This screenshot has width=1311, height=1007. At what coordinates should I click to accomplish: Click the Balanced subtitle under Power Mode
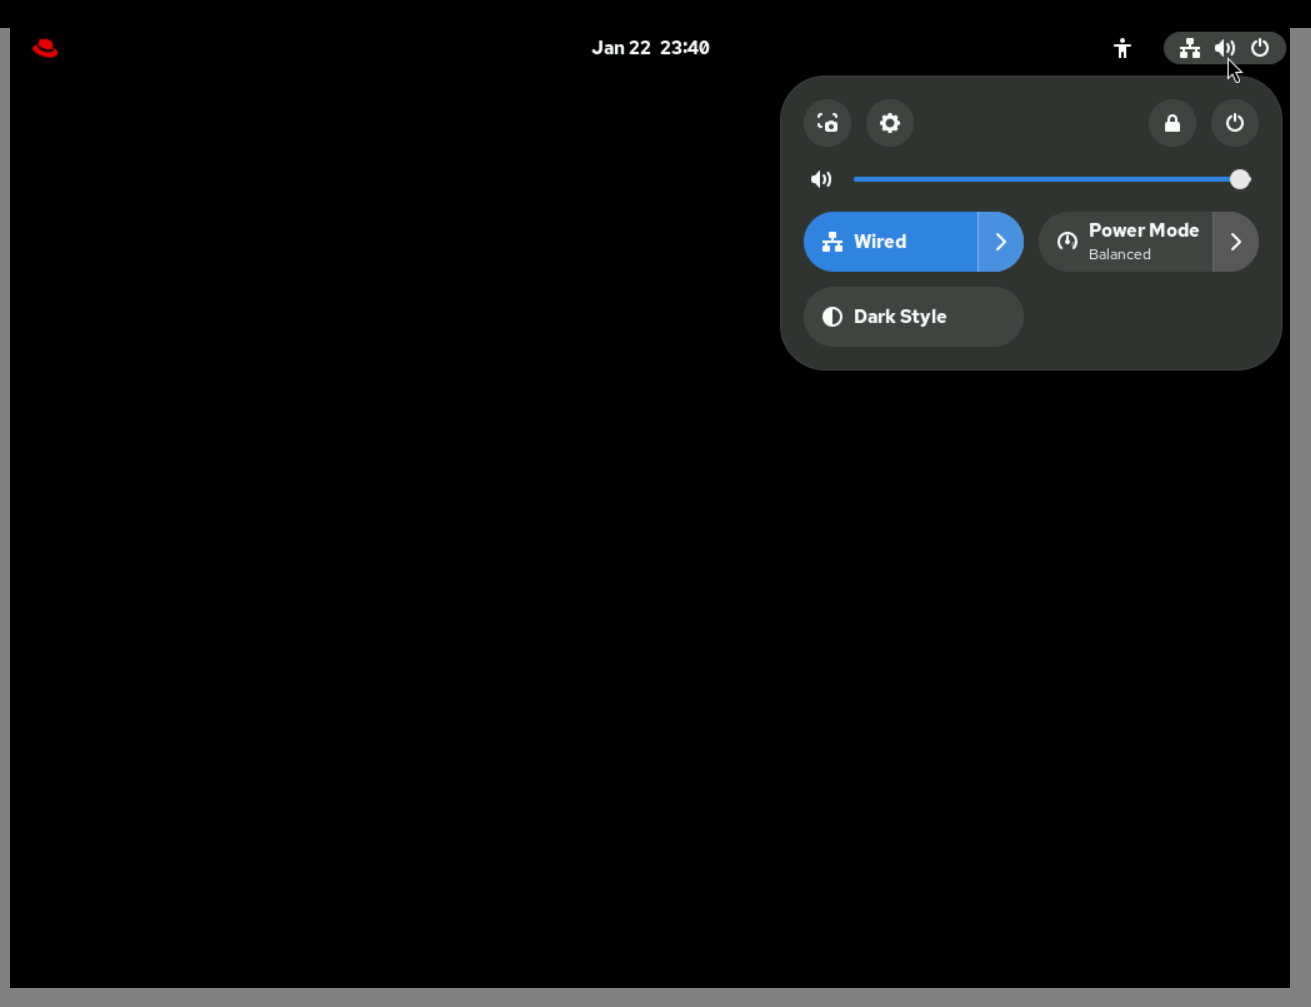pos(1119,255)
